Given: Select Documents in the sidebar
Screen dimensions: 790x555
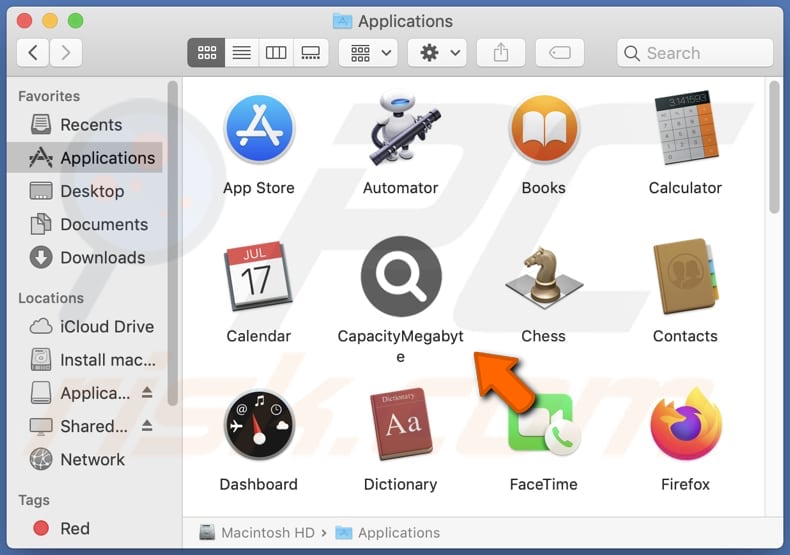Looking at the screenshot, I should (86, 224).
